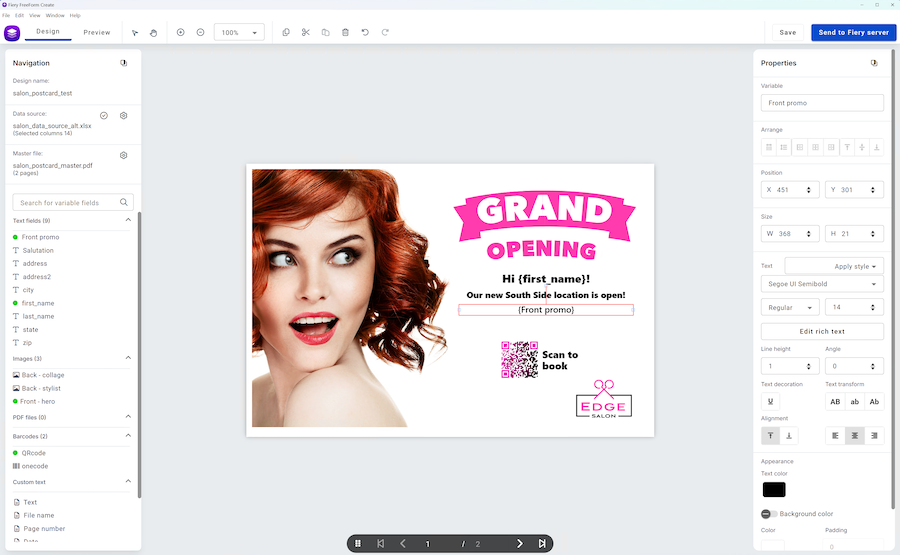Switch to the Preview tab
This screenshot has width=900, height=555.
coord(97,33)
